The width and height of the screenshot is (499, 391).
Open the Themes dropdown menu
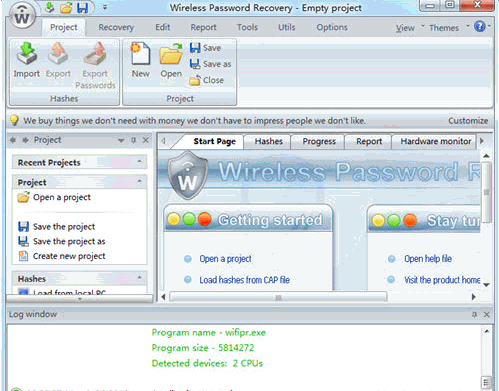(449, 27)
